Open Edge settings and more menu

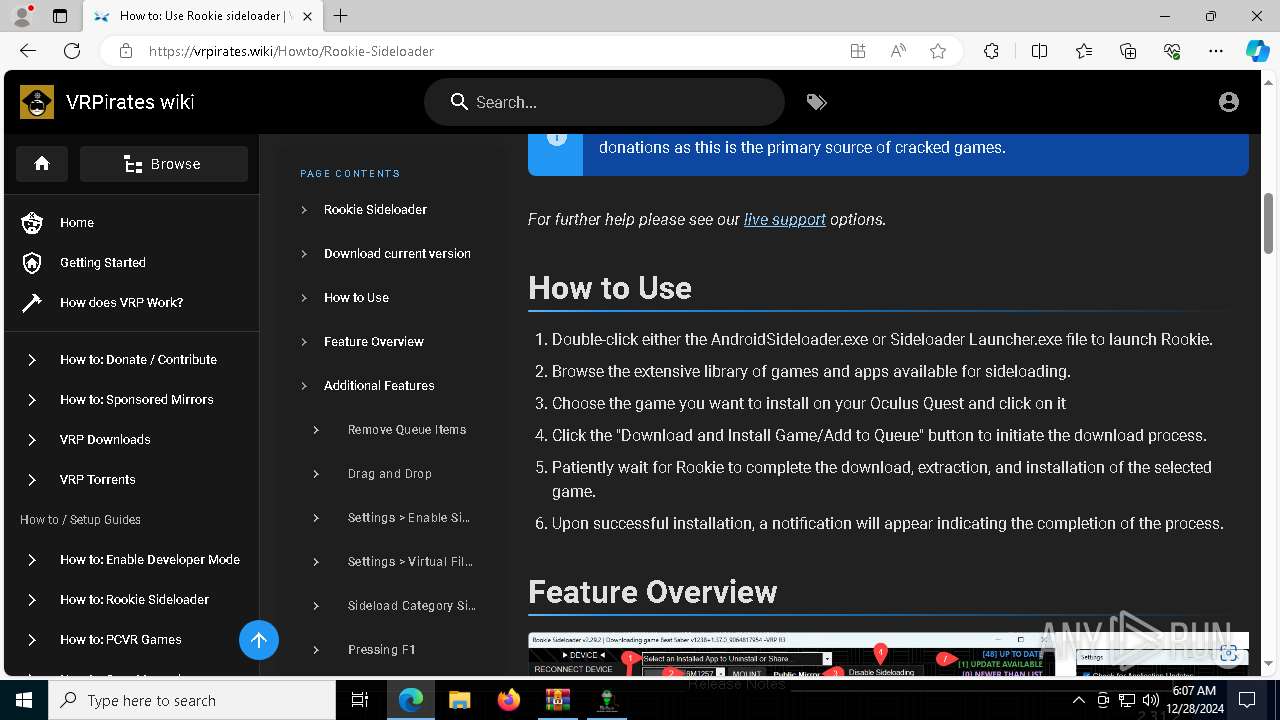pyautogui.click(x=1216, y=51)
